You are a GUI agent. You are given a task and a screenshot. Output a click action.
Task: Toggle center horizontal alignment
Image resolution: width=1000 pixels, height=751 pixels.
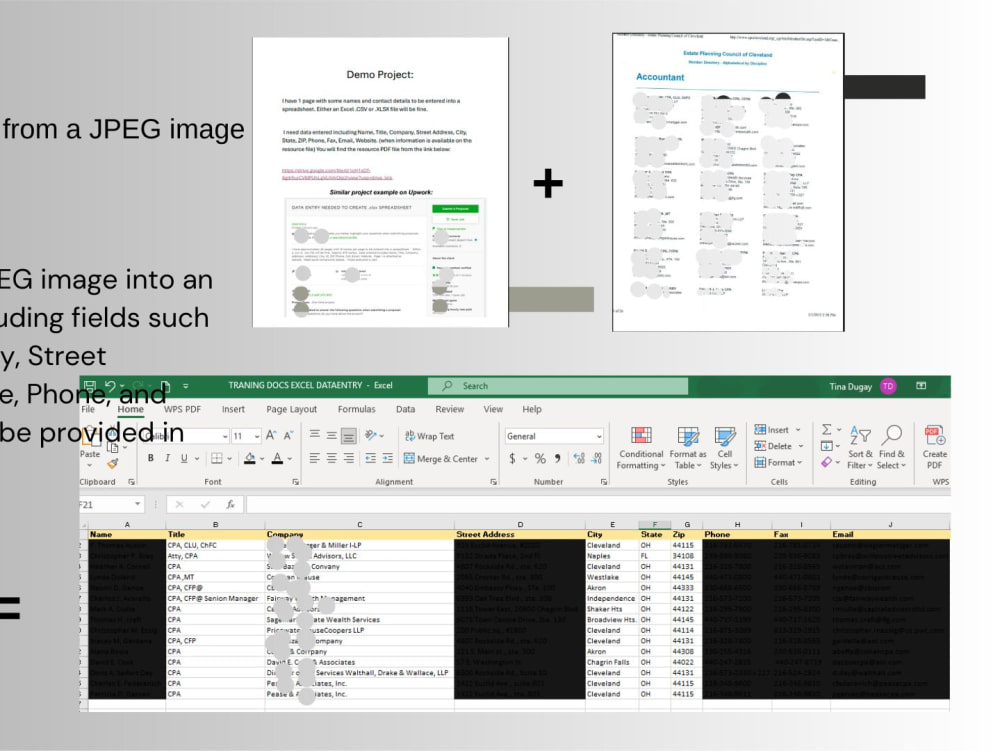[332, 458]
